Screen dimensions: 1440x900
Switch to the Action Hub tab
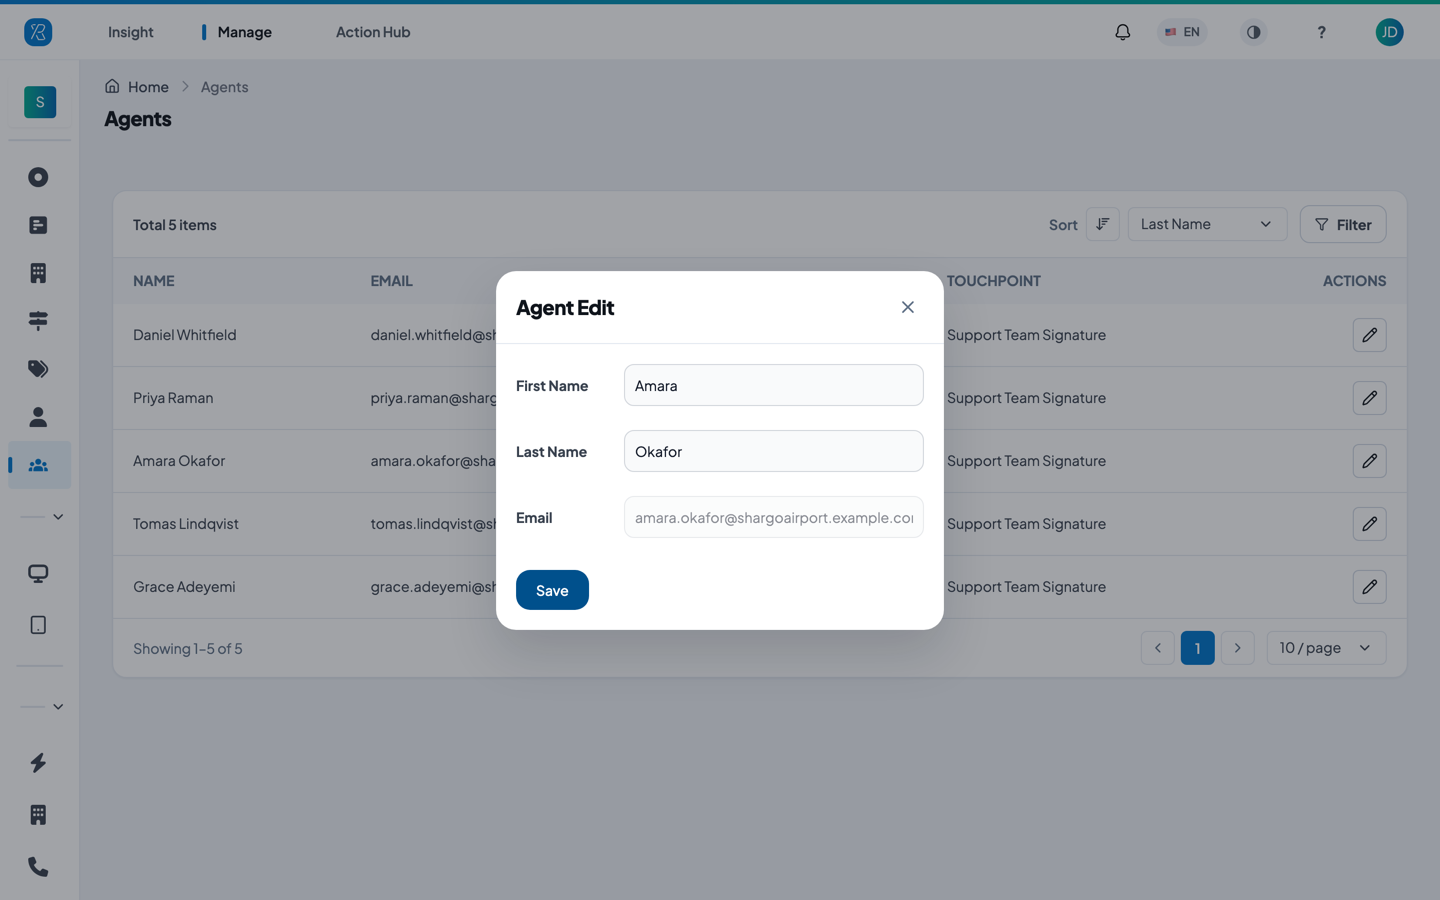[x=373, y=32]
